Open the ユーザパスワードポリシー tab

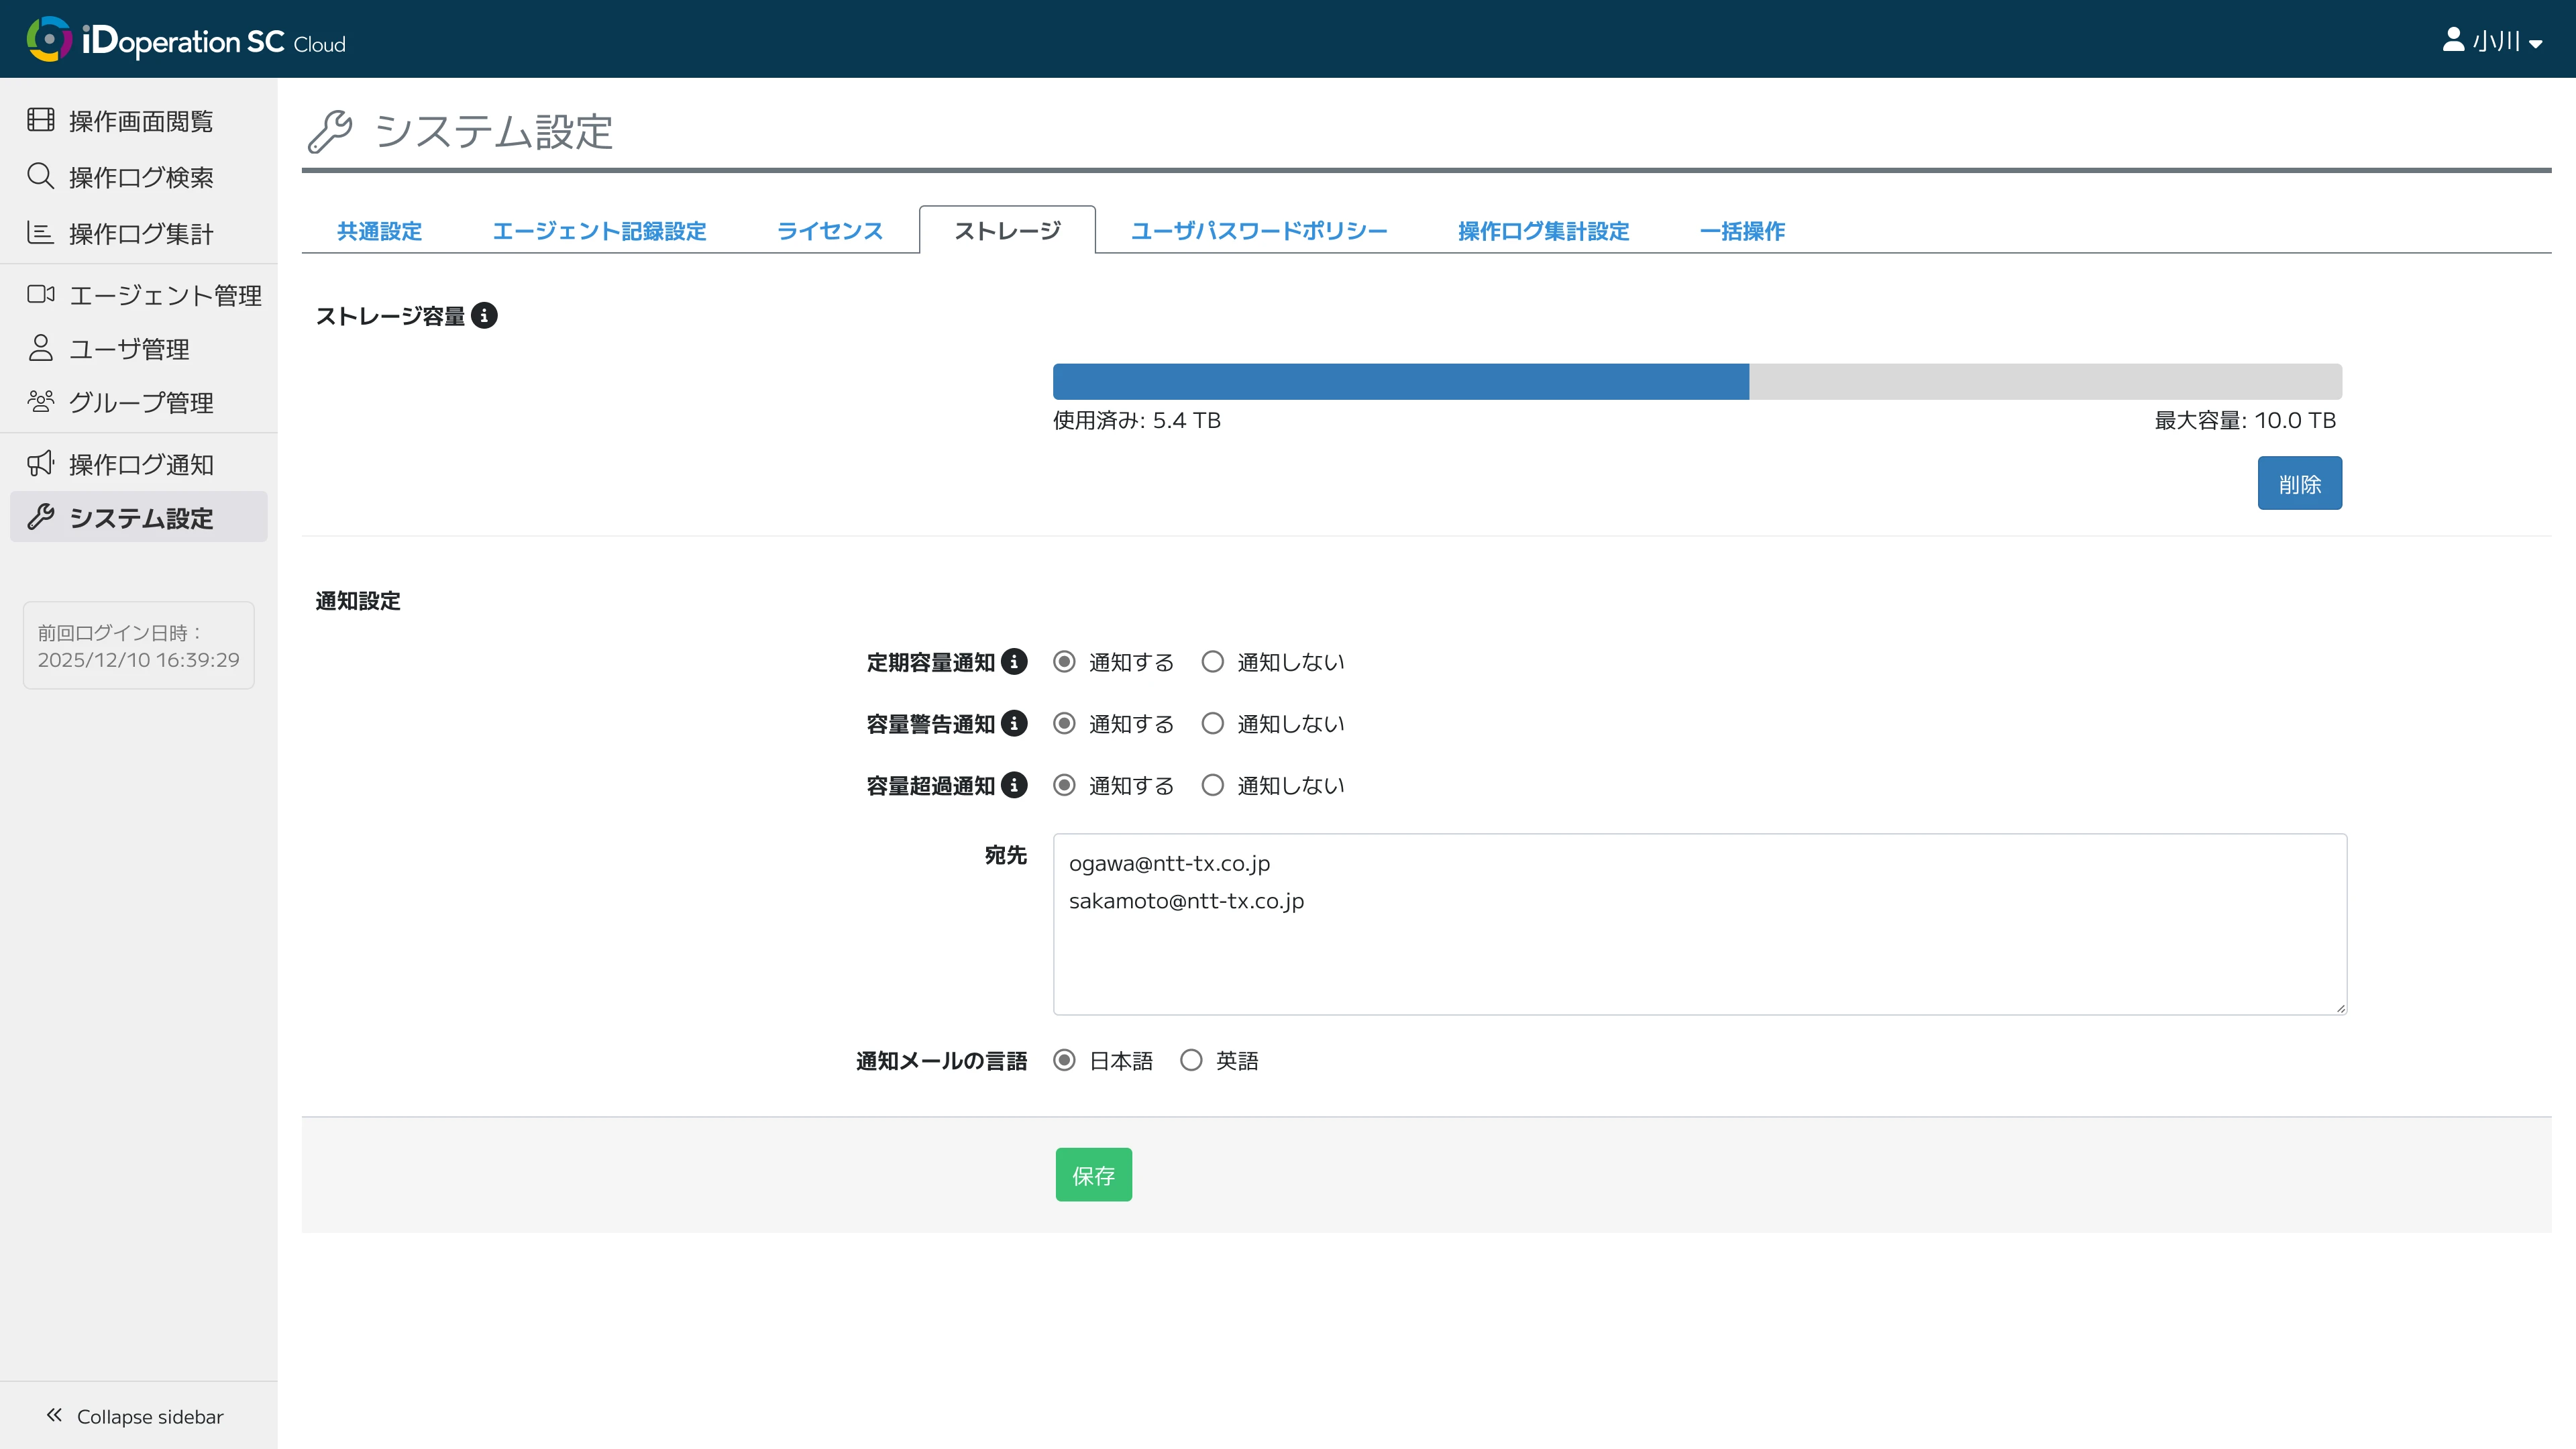click(1258, 231)
